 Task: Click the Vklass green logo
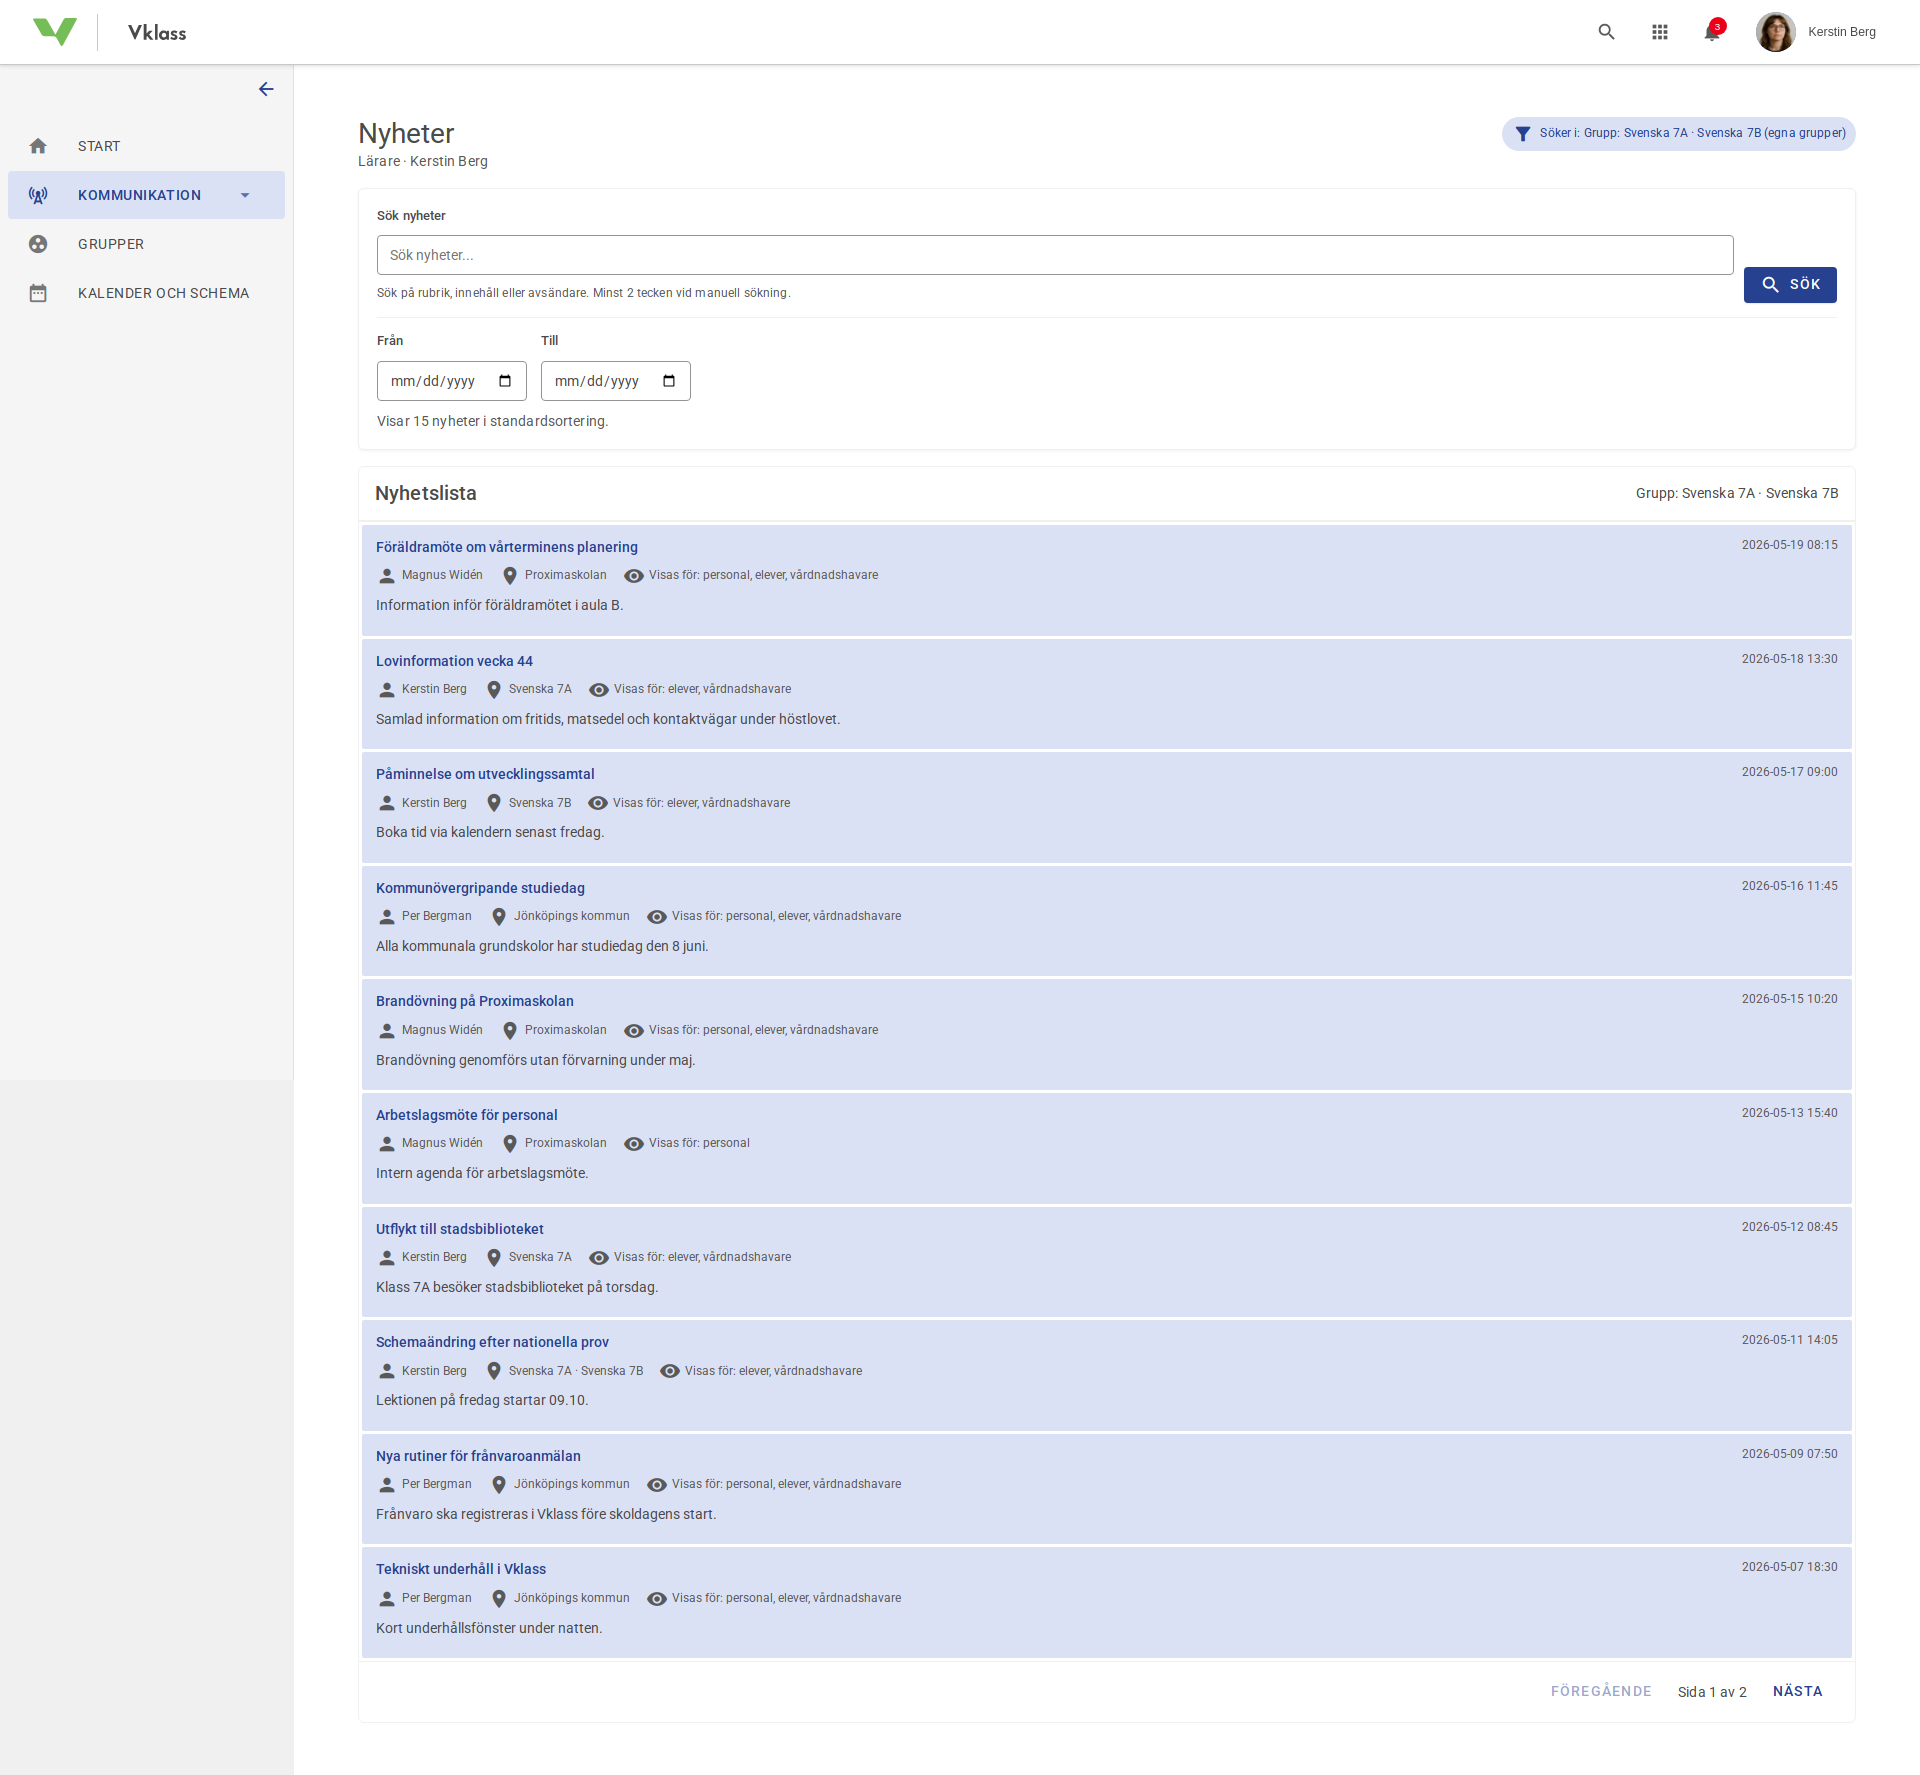[54, 32]
